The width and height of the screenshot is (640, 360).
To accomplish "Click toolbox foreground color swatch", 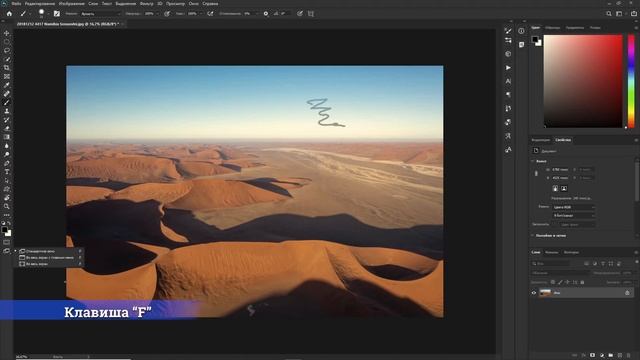I will click(4, 230).
